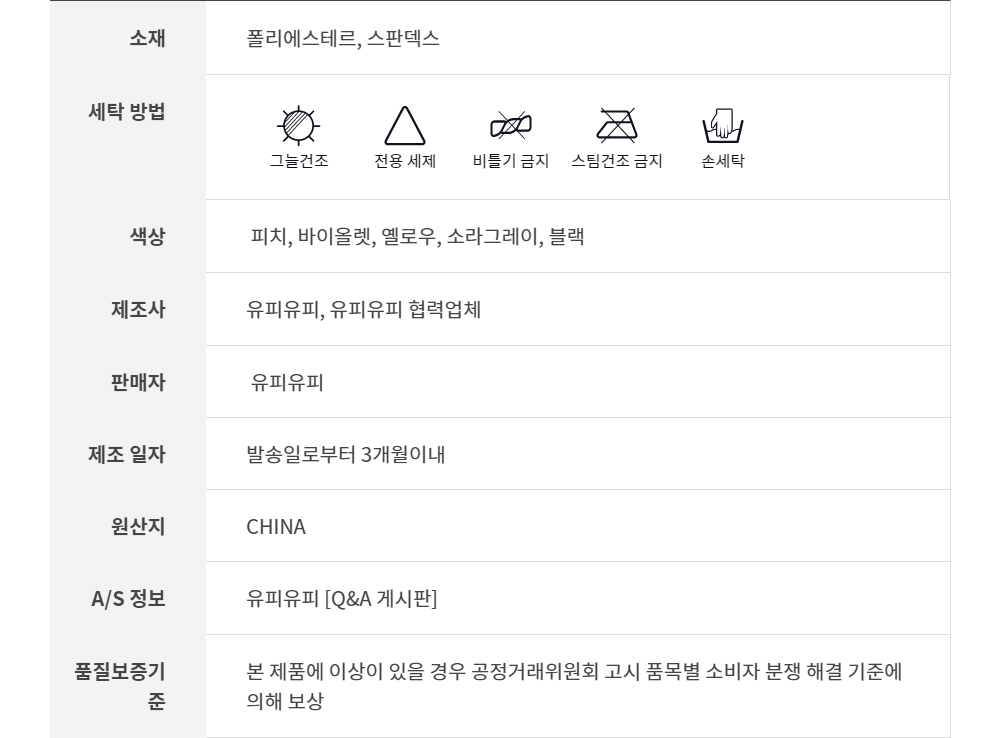Click the 스팀건조 금지 caption text

click(x=616, y=161)
